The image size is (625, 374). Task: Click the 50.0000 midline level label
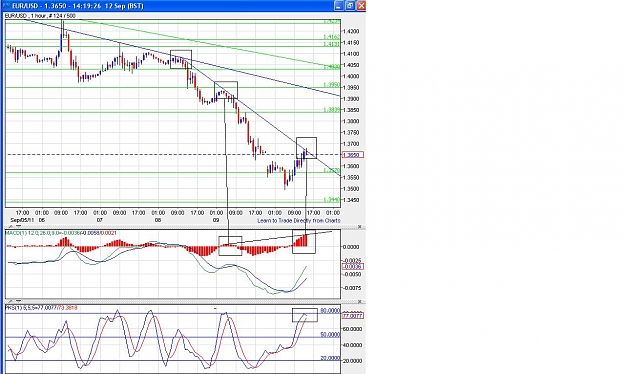(330, 334)
